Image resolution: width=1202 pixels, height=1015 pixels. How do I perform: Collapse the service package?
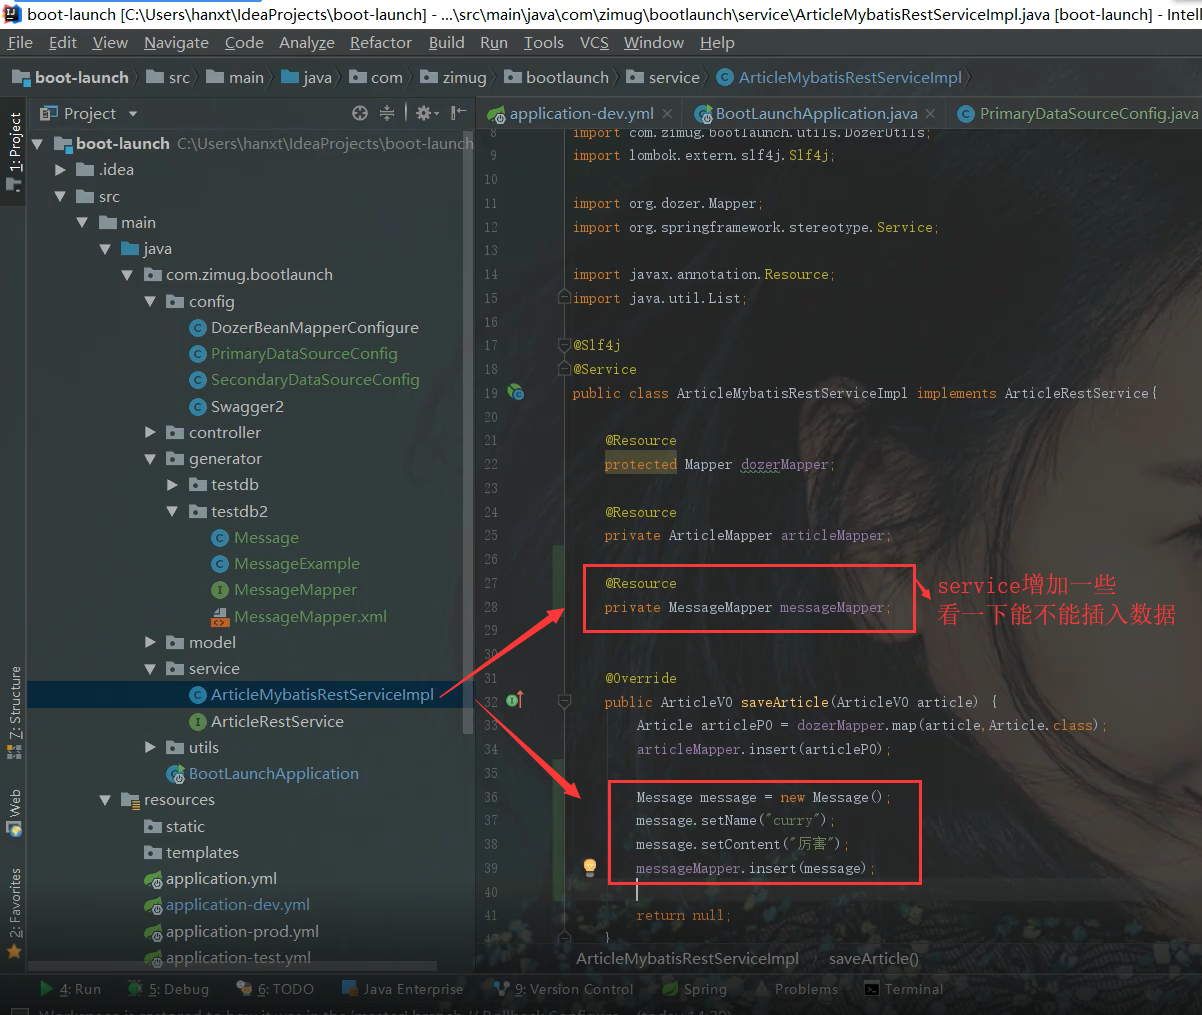[150, 669]
